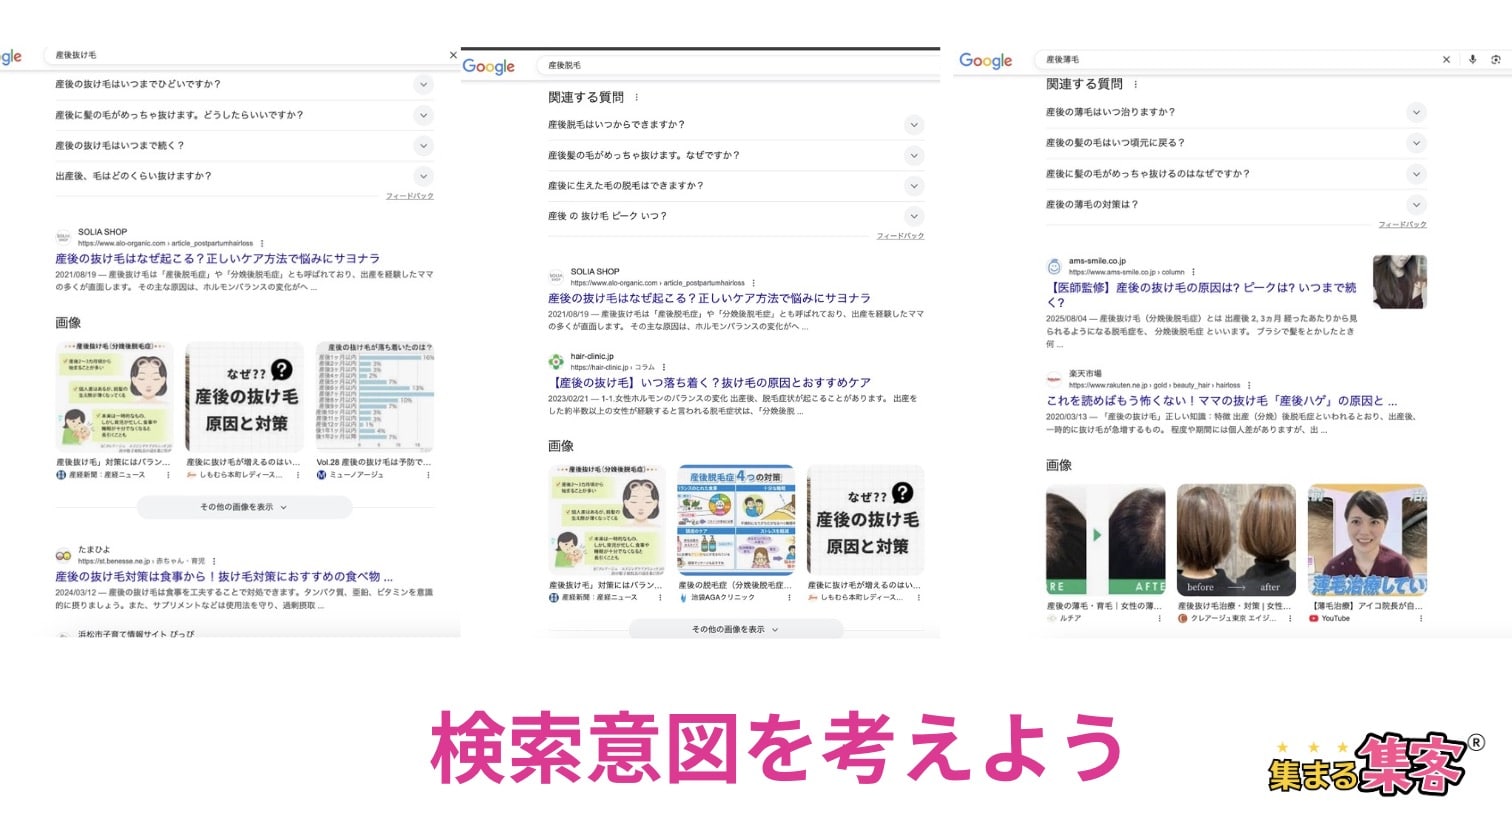
Task: Open three-dot menu of 楽天市場 result
Action: tap(1249, 385)
